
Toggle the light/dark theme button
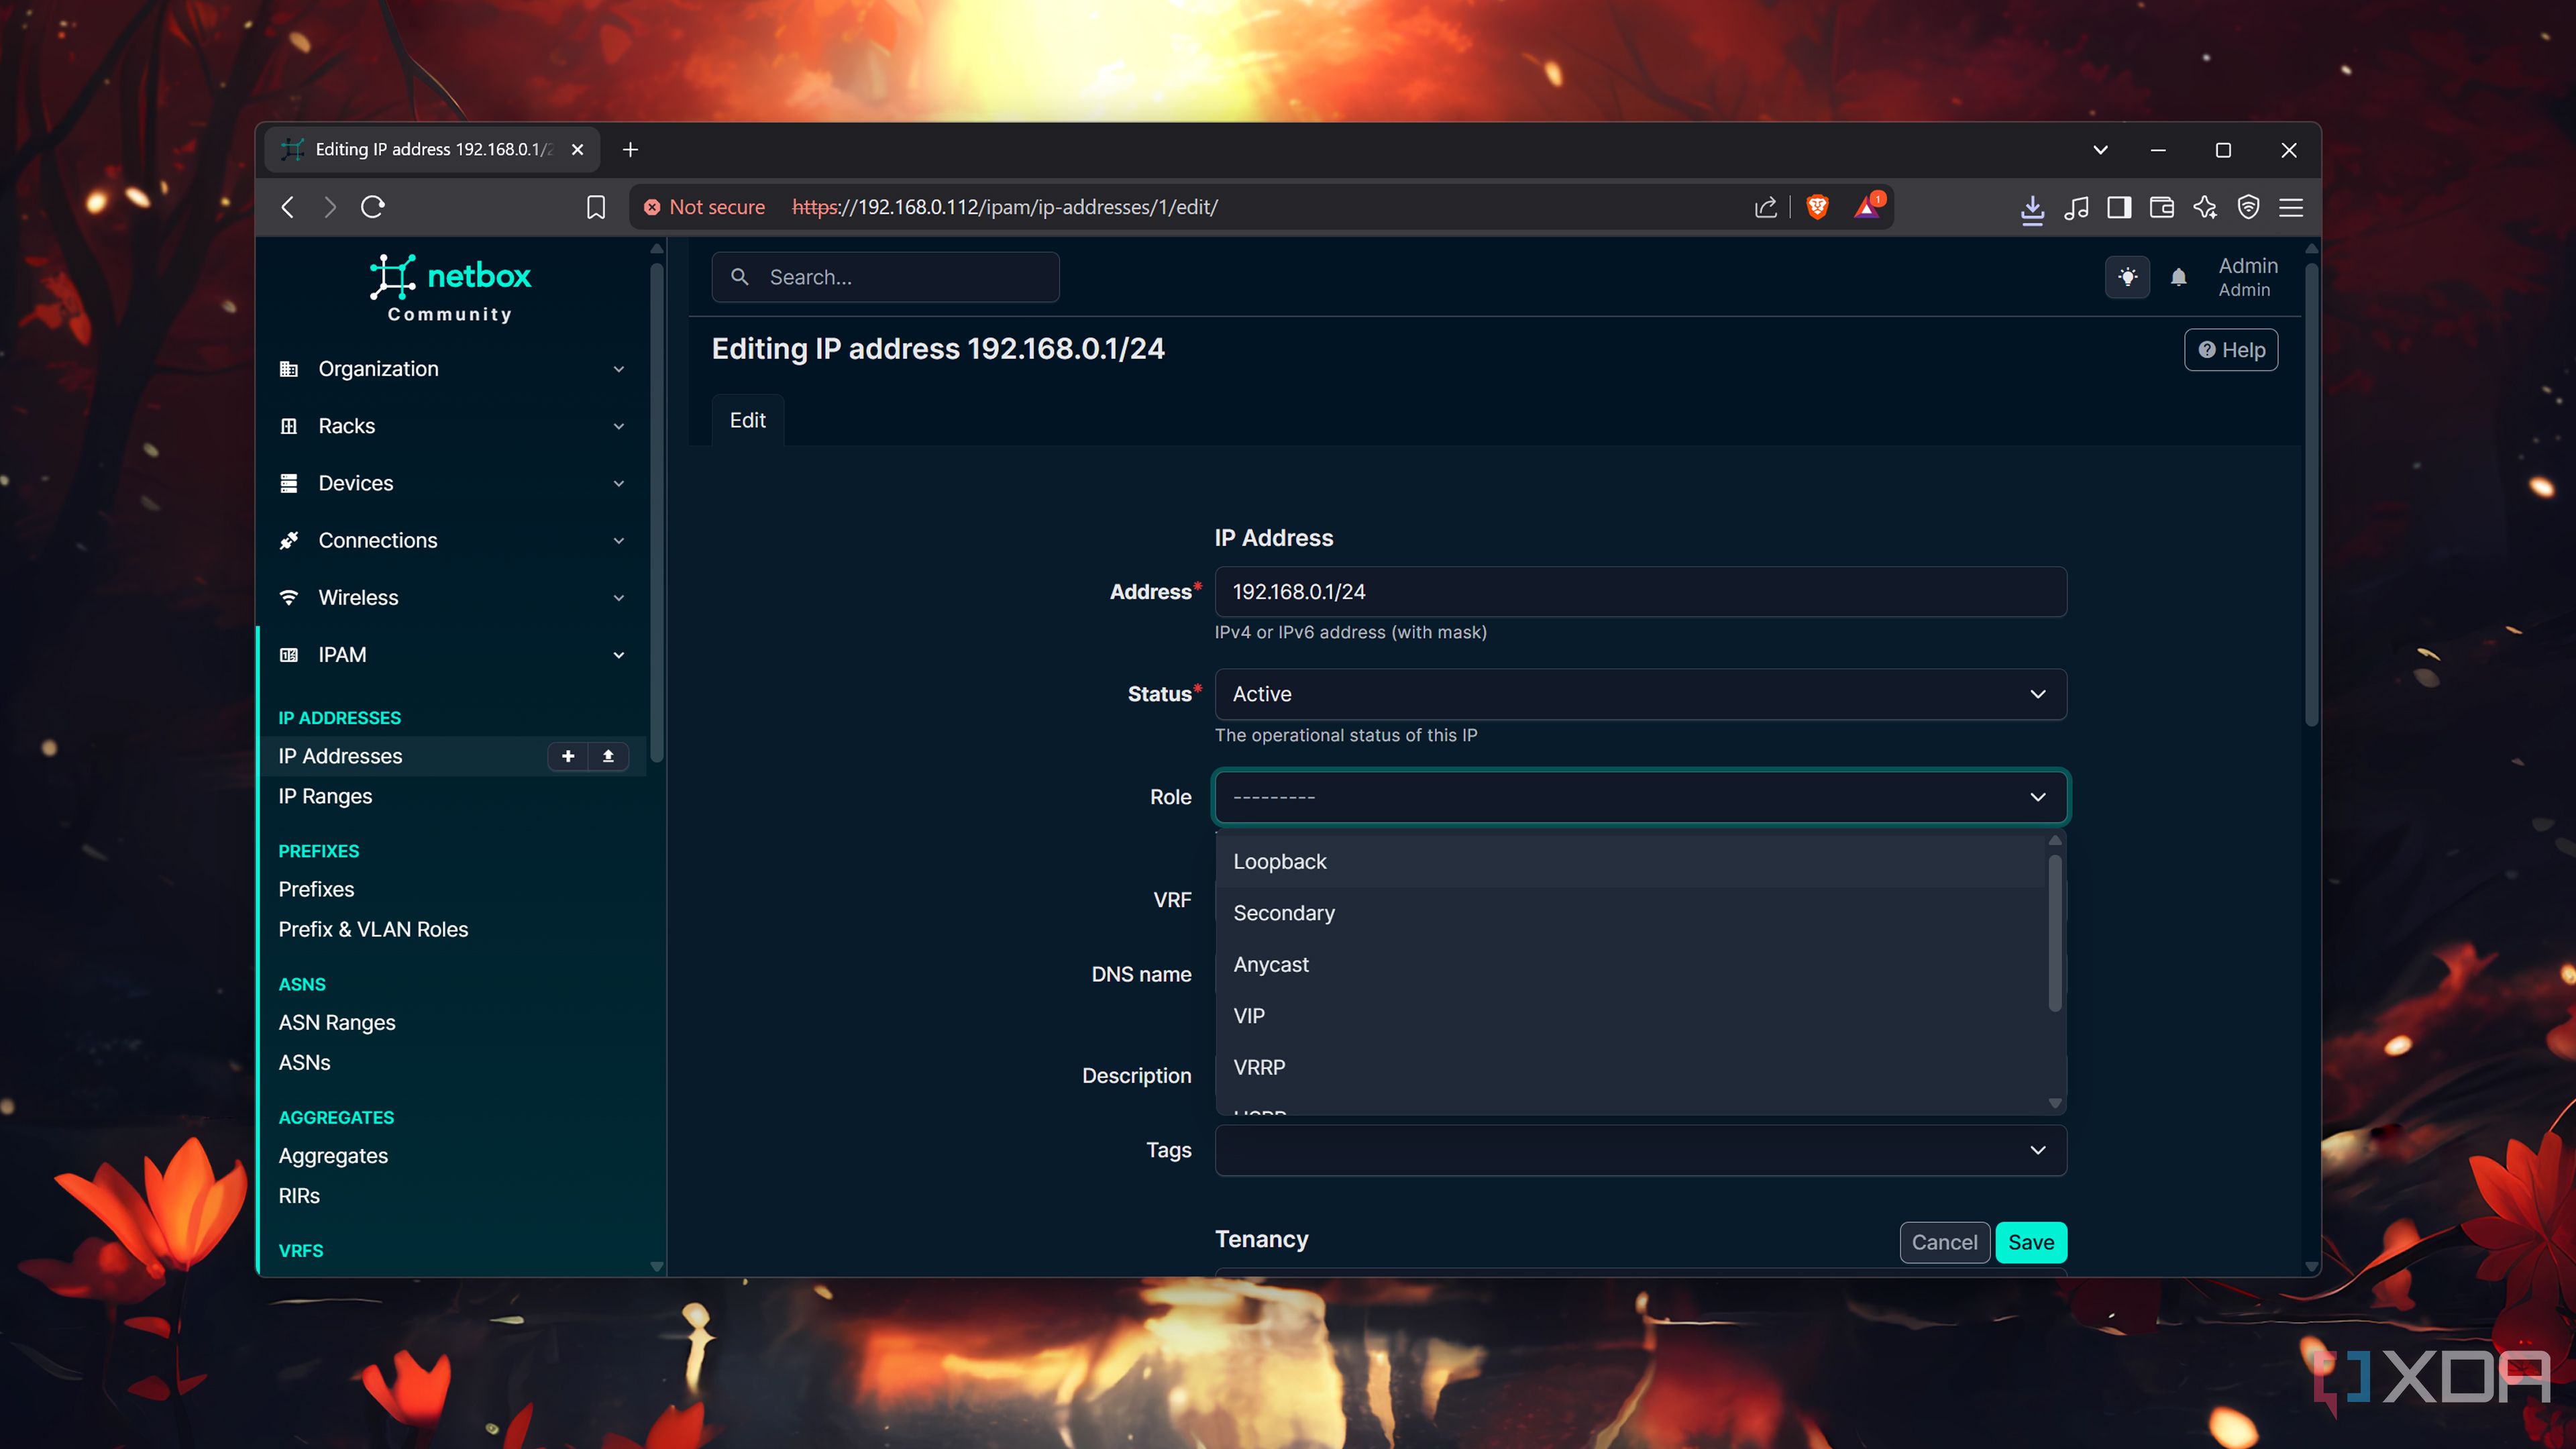[2127, 277]
